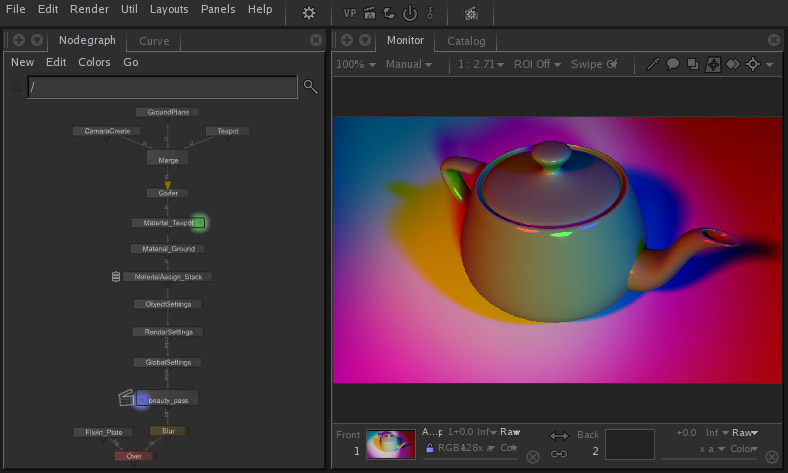Open the File menu
Viewport: 788px width, 473px height.
click(x=16, y=9)
